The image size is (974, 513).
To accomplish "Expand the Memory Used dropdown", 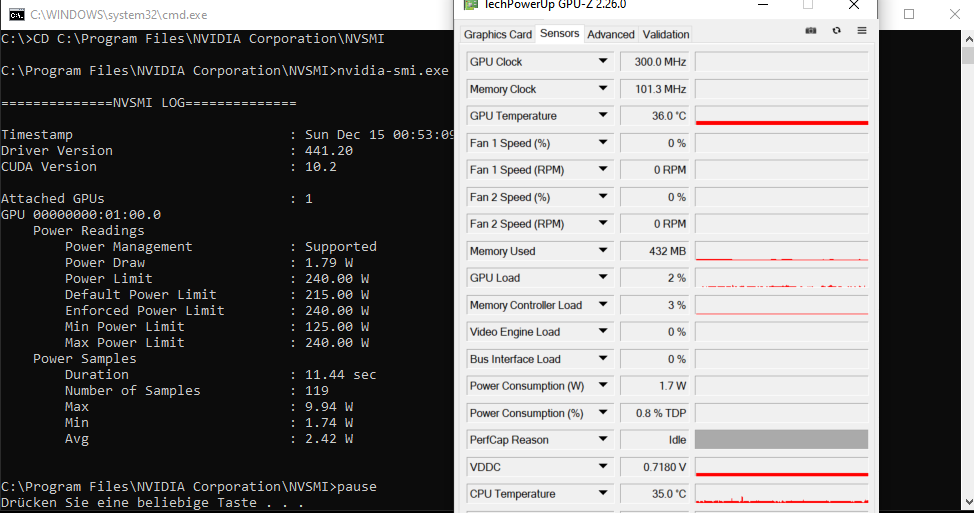I will coord(603,251).
